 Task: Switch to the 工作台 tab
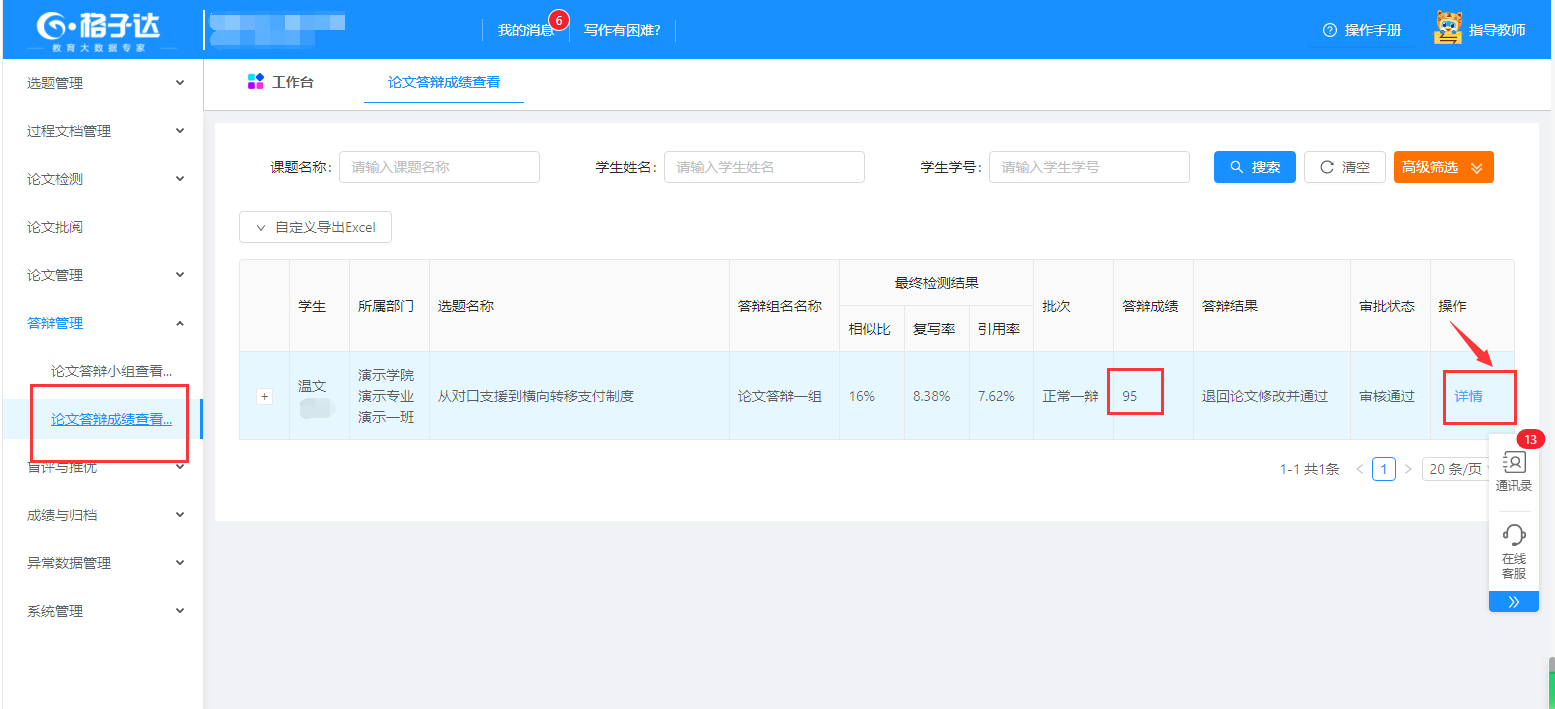(x=281, y=82)
